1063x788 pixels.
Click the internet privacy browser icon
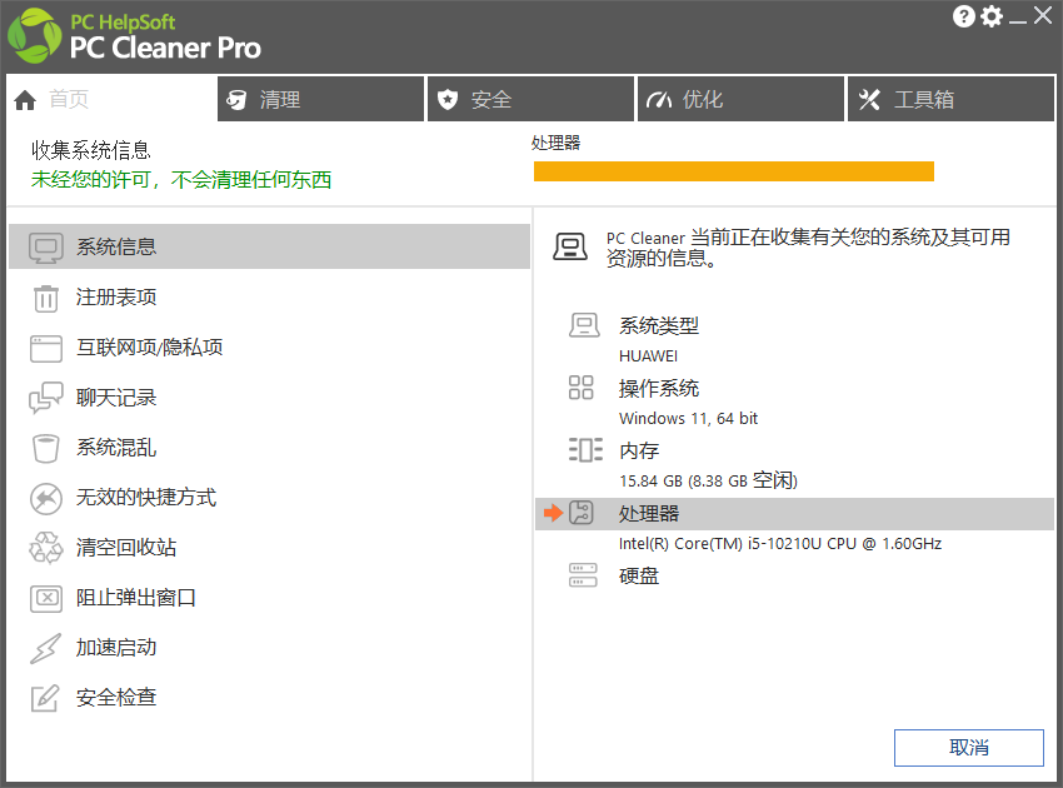coord(46,348)
